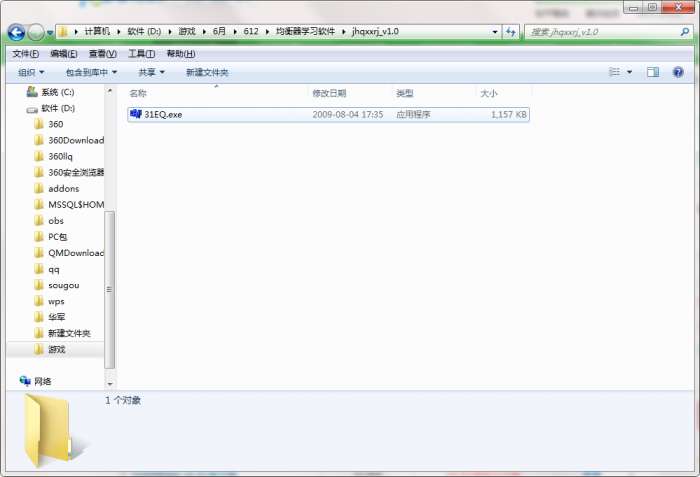Select 计算机 in the address breadcrumb
Viewport: 700px width, 477px height.
(x=97, y=31)
